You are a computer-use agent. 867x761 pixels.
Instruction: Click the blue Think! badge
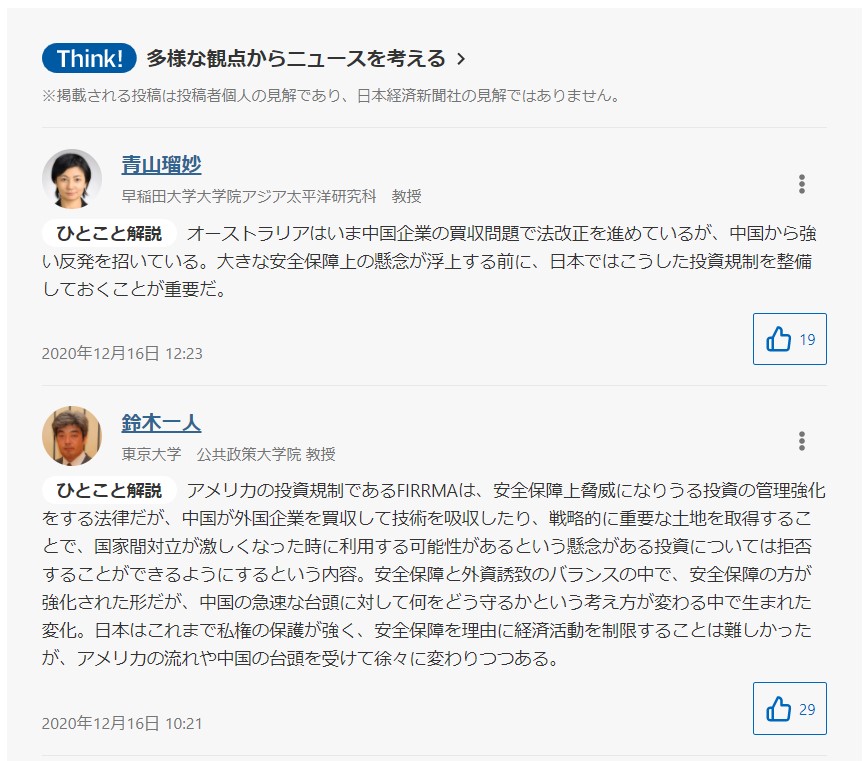tap(89, 59)
